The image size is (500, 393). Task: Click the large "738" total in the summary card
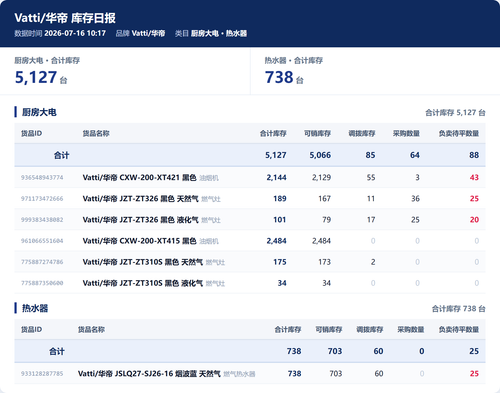click(x=279, y=77)
